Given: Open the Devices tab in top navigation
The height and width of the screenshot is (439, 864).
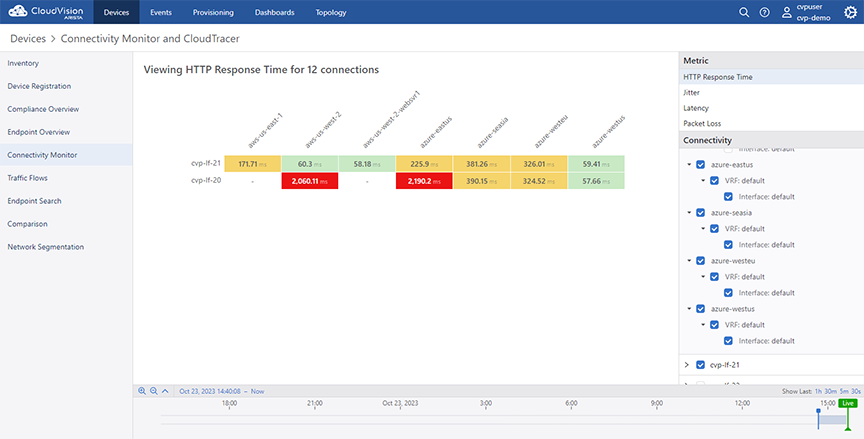Looking at the screenshot, I should click(116, 12).
